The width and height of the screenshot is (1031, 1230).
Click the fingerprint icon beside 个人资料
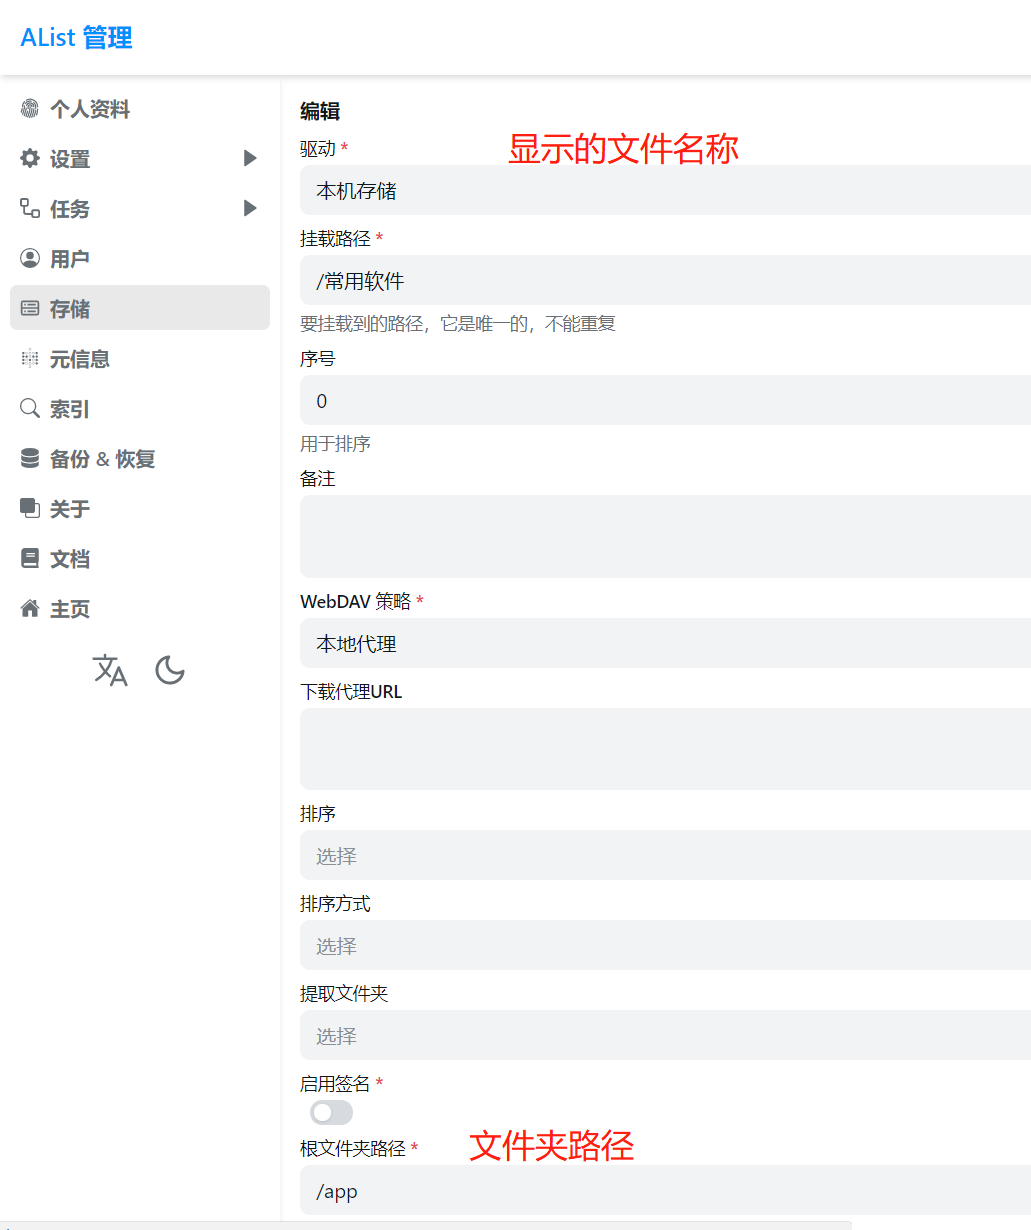[30, 109]
